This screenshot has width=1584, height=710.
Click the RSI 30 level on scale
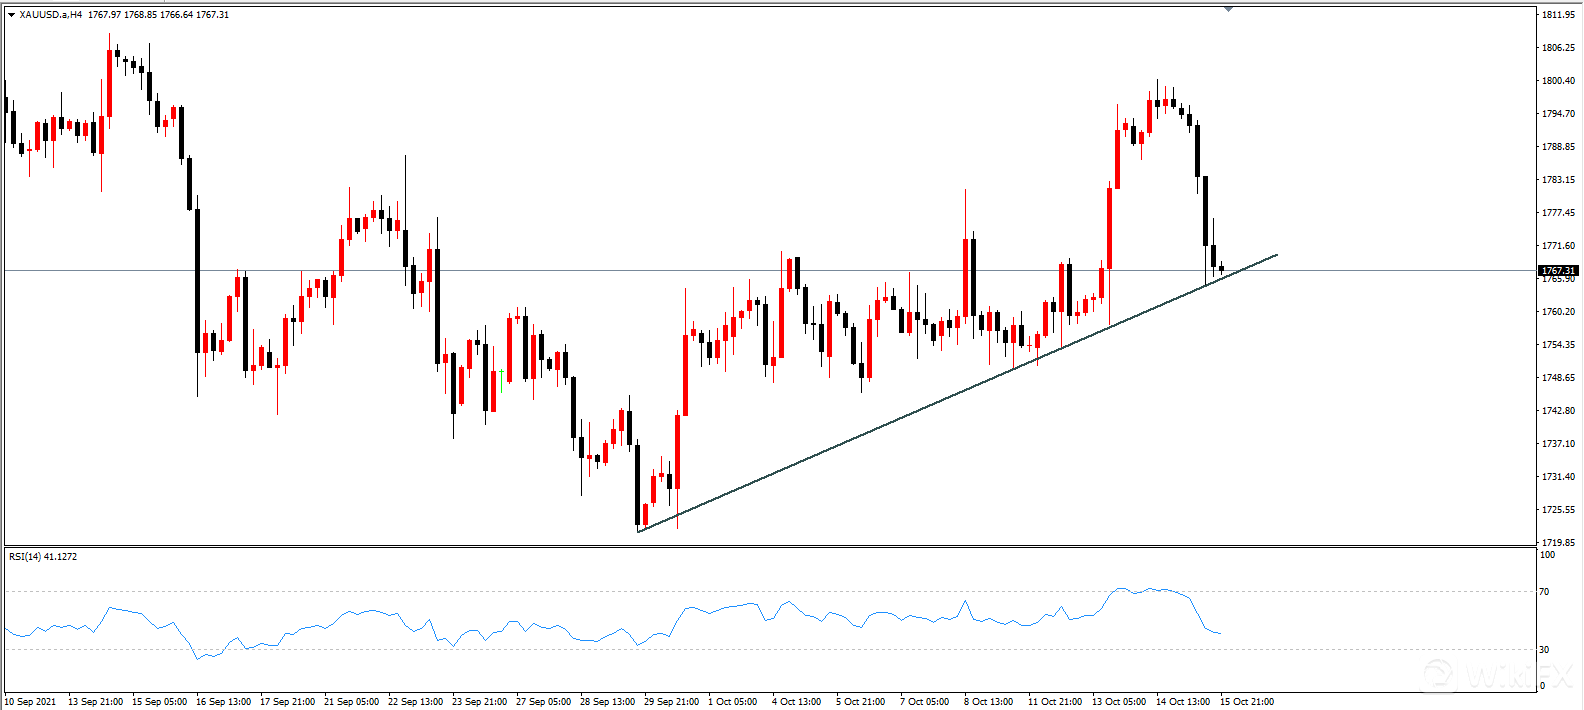click(x=1544, y=650)
